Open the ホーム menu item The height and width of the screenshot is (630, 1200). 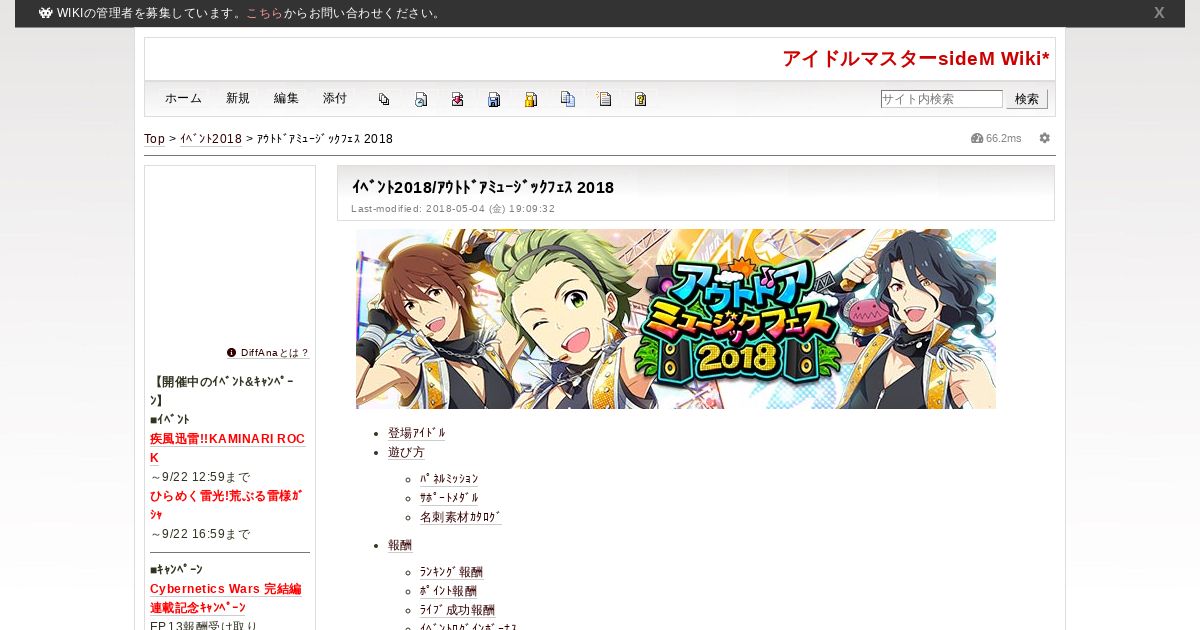click(183, 98)
